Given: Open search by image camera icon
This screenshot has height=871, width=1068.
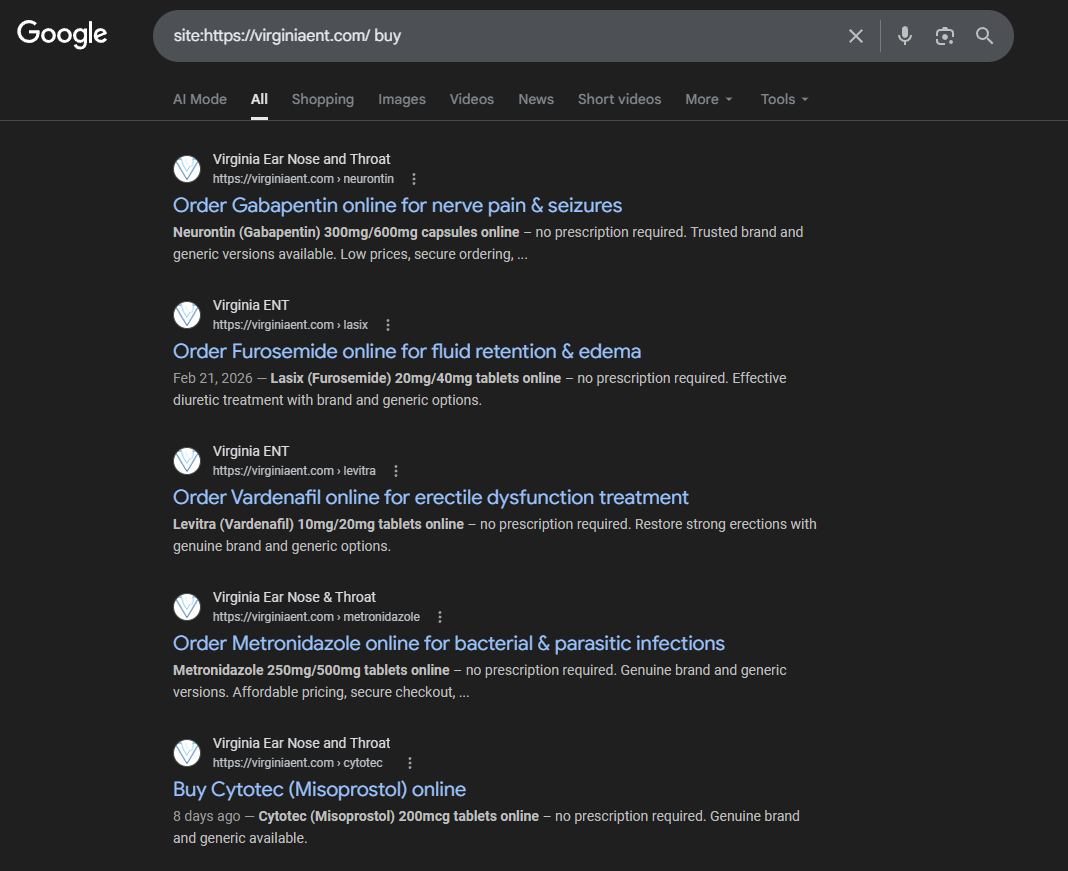Looking at the screenshot, I should (945, 36).
